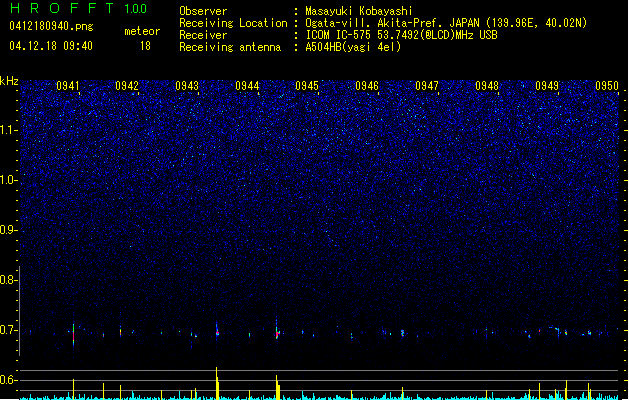
Task: Click the ICOM IC-575 receiver text
Action: 401,35
